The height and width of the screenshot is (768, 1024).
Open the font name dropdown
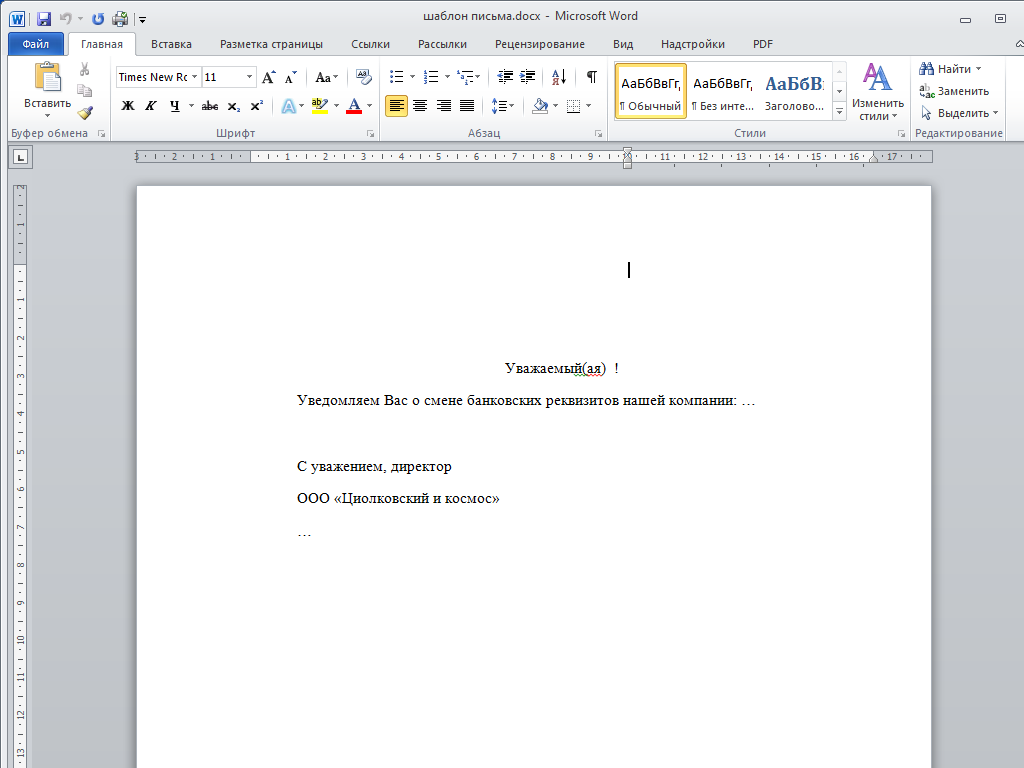click(x=194, y=77)
